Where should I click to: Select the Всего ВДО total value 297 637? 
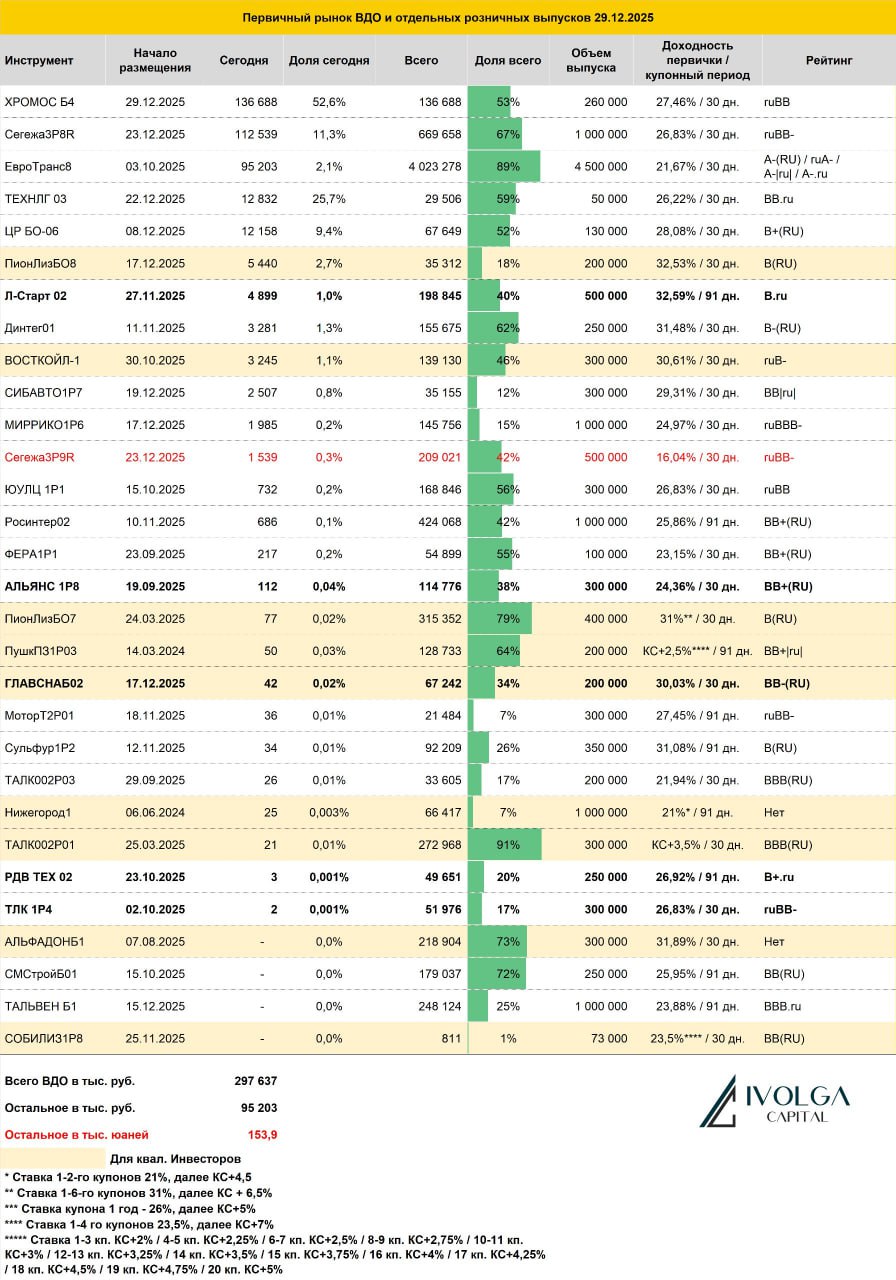click(x=256, y=1081)
